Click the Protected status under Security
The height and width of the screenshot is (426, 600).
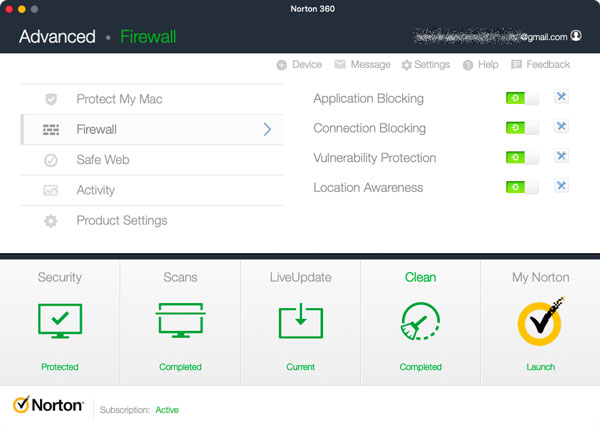[60, 367]
